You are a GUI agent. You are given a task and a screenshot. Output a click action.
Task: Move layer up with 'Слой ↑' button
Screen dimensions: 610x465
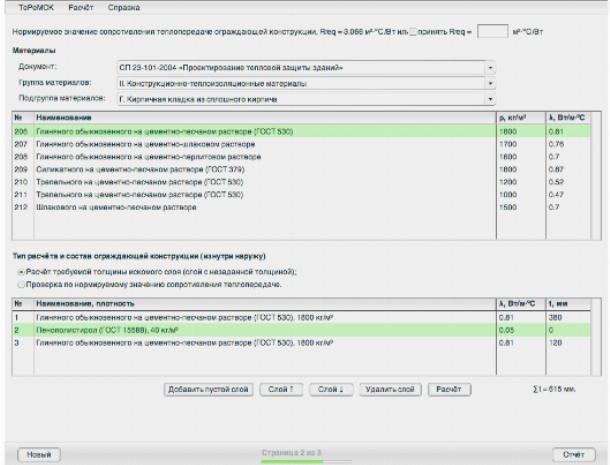tap(277, 388)
